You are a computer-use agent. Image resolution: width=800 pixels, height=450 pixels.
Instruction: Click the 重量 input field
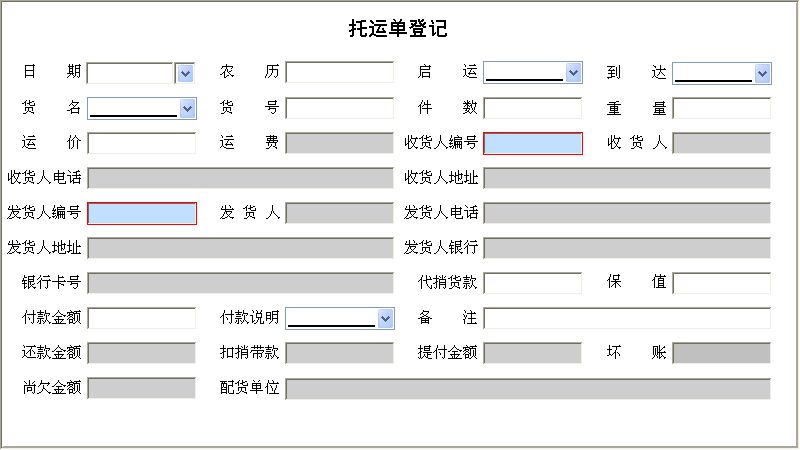pos(721,108)
